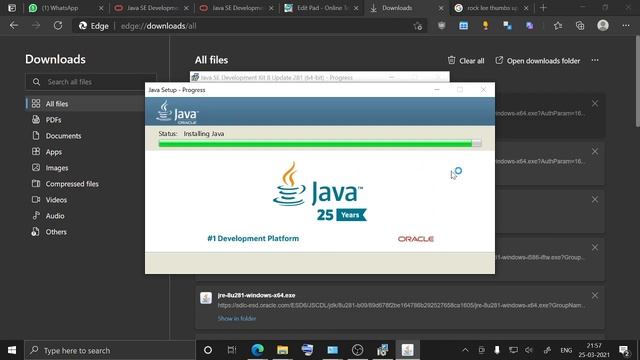Select All files in Downloads sidebar
The width and height of the screenshot is (640, 360).
85,104
